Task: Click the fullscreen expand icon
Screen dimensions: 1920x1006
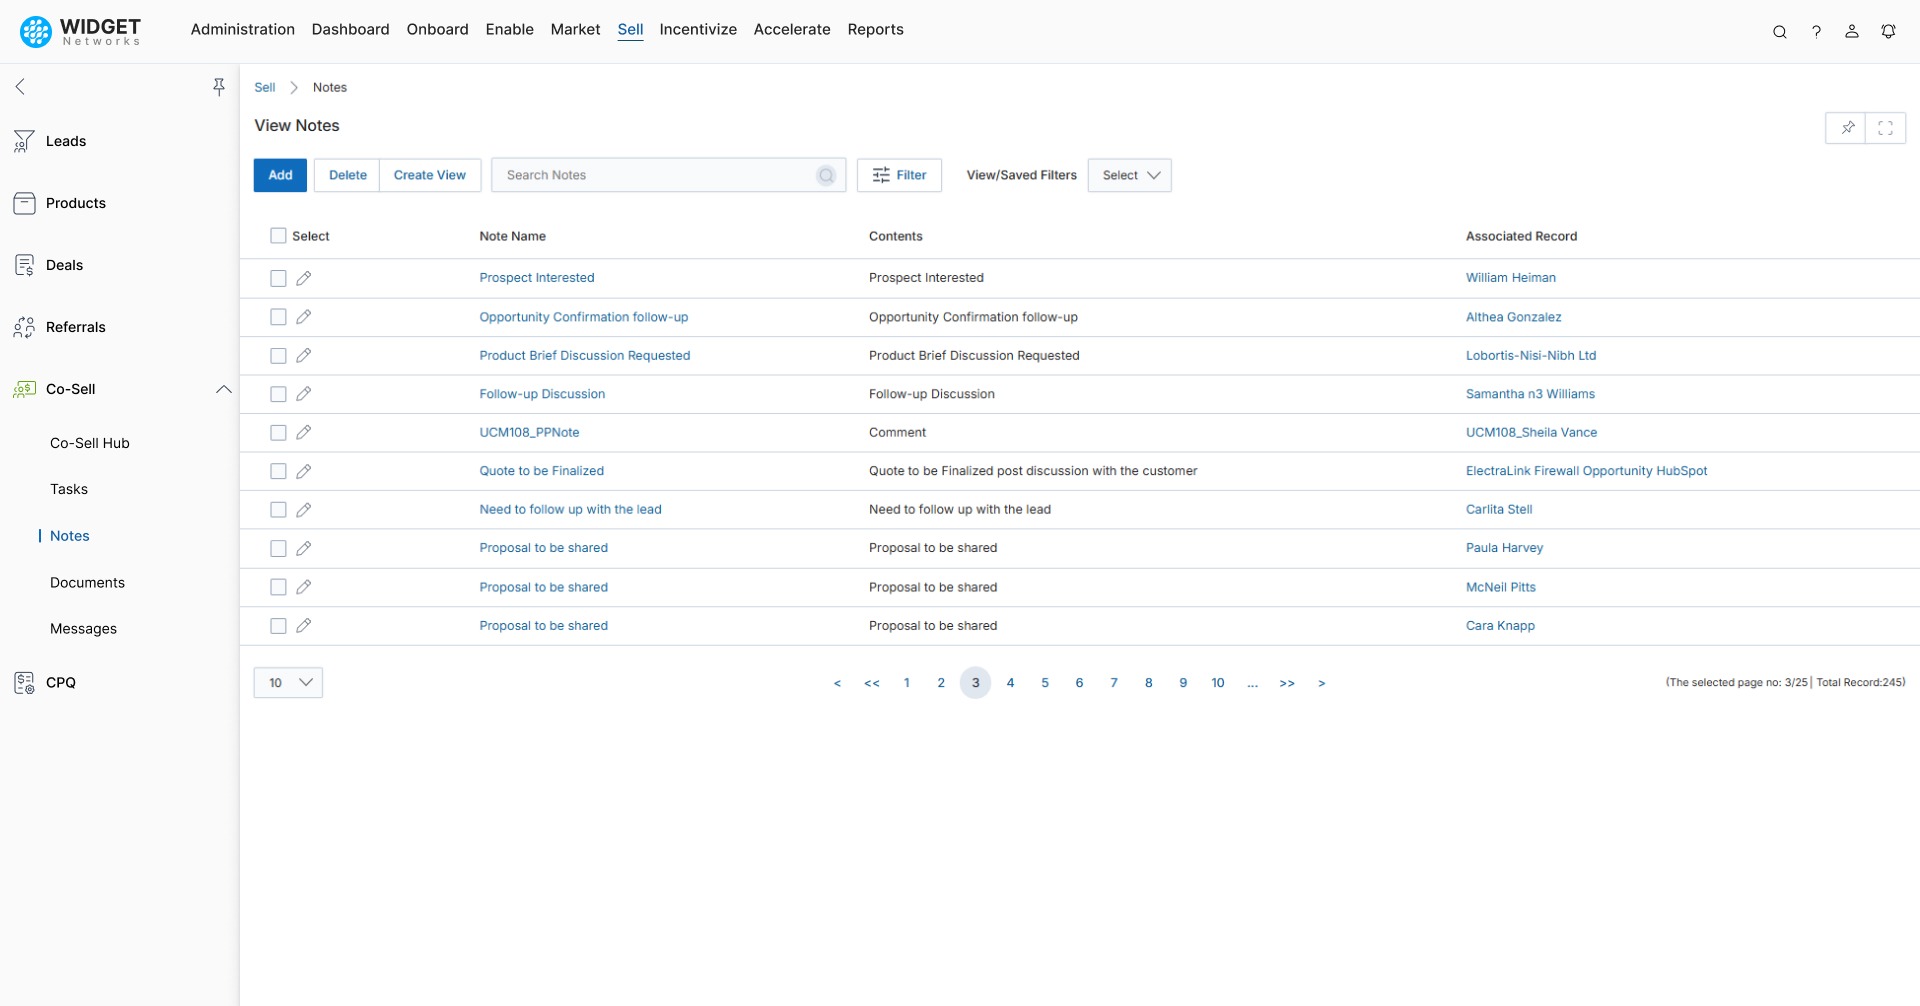Action: 1885,128
